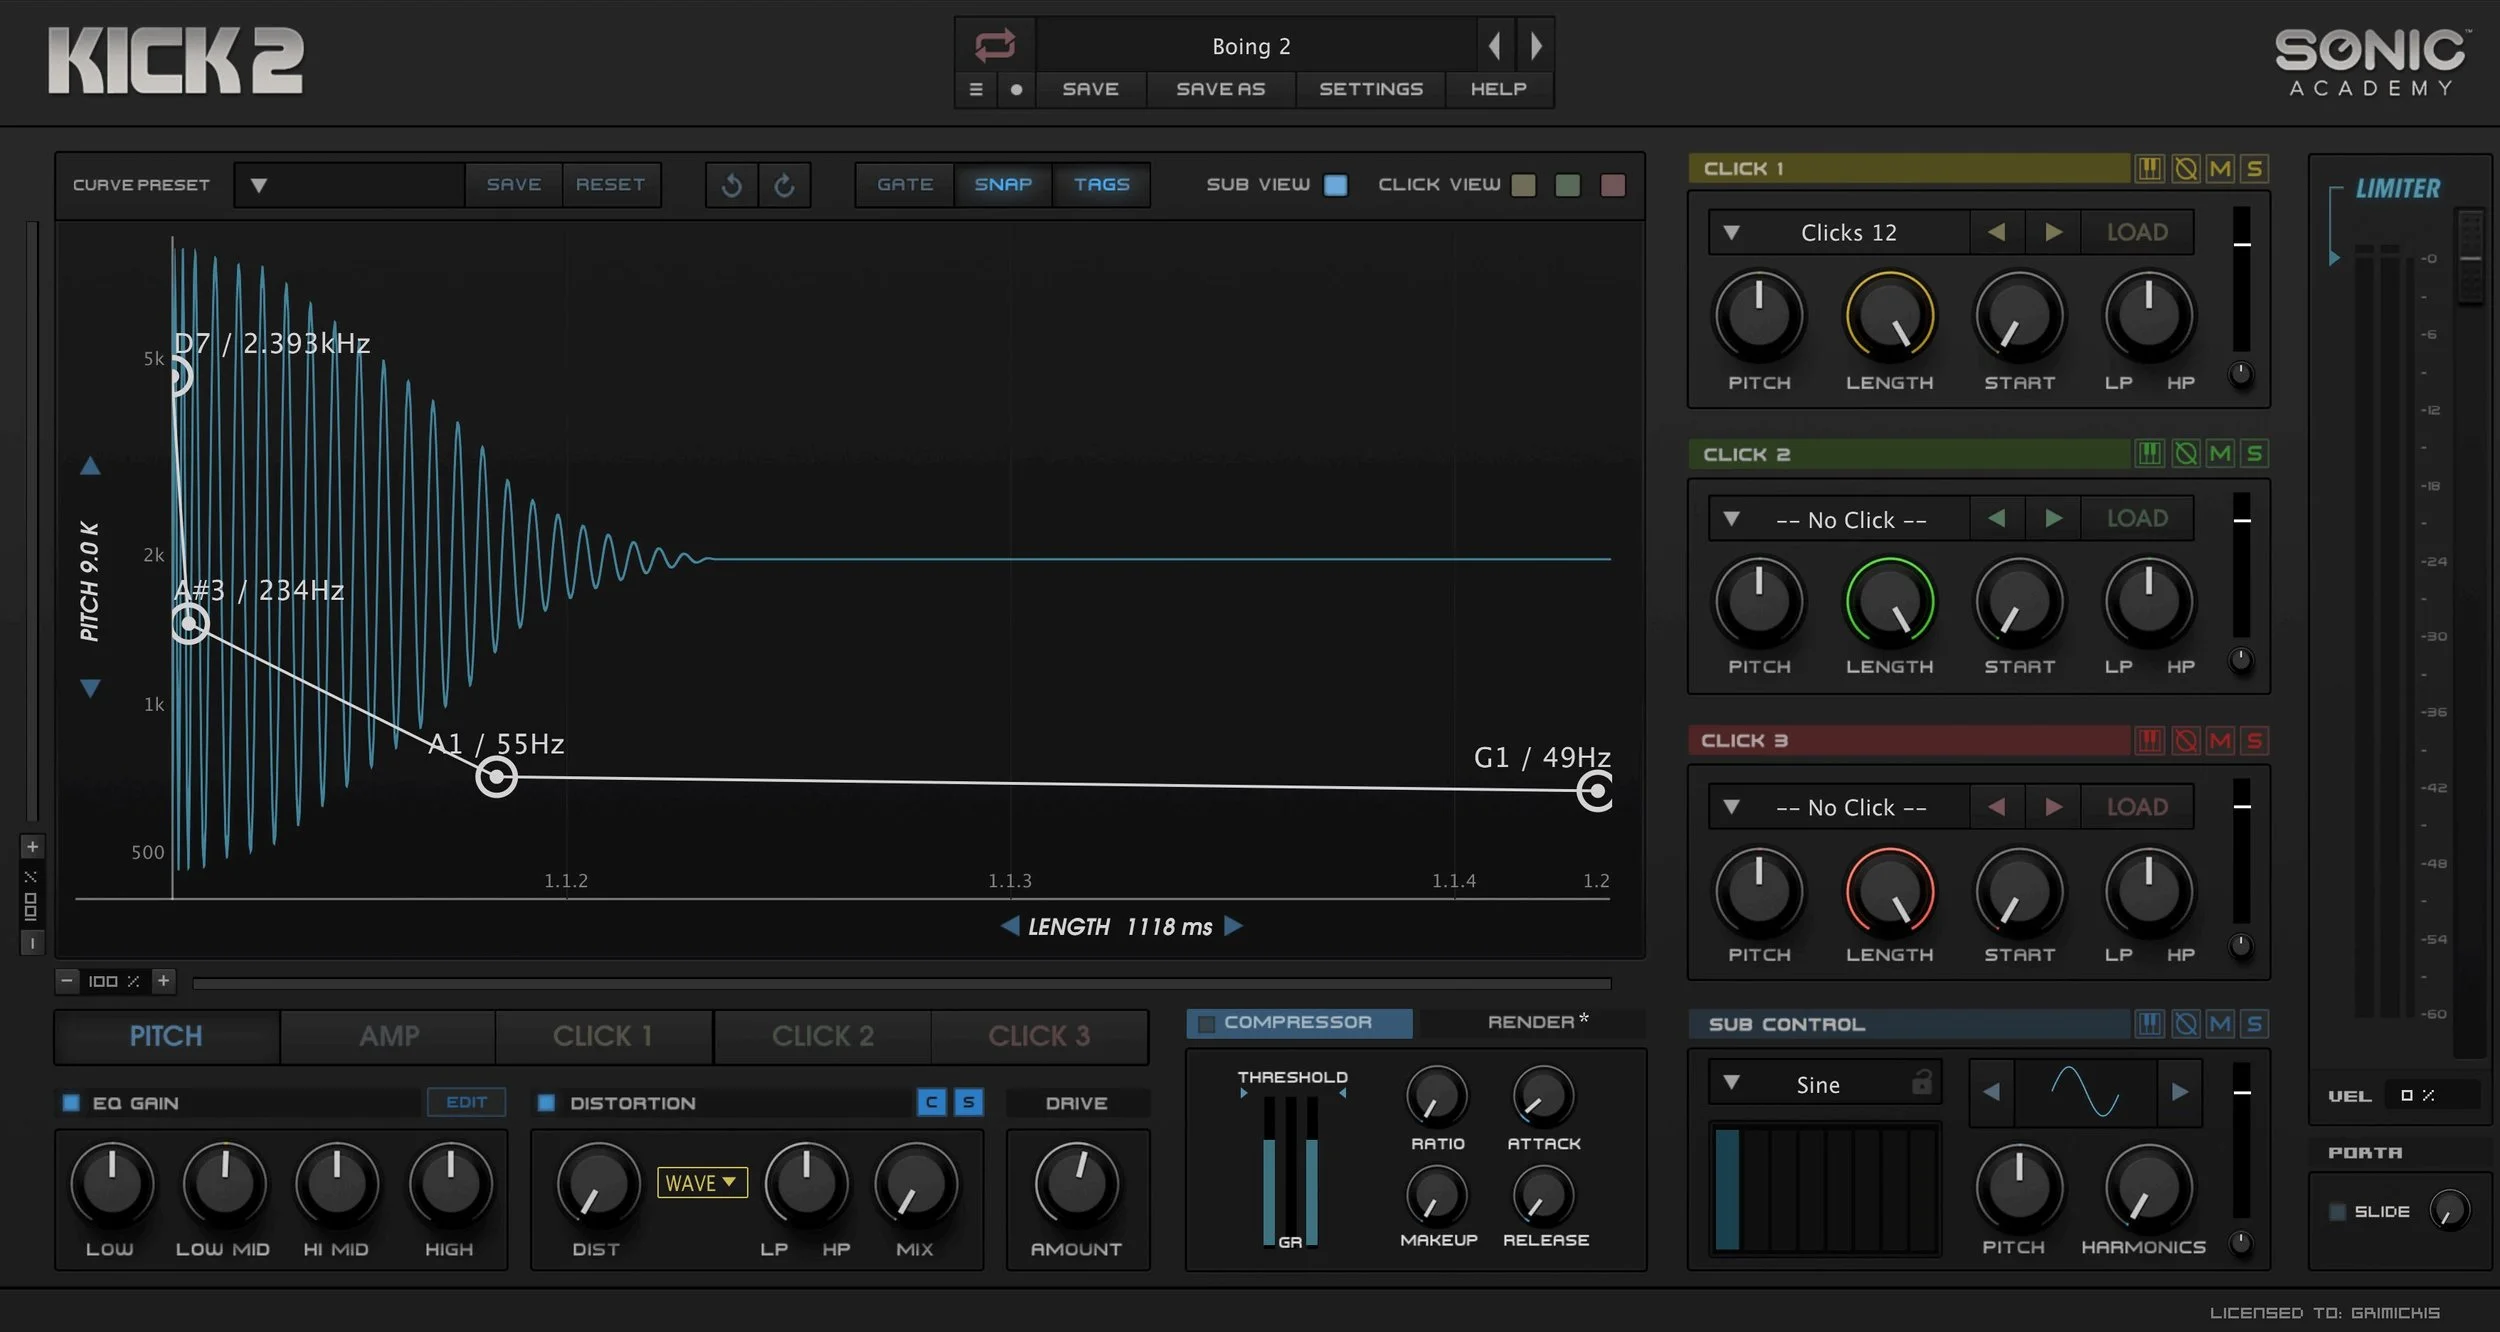Screen dimensions: 2500x1332
Task: Click the SAVE AS button
Action: tap(1220, 89)
